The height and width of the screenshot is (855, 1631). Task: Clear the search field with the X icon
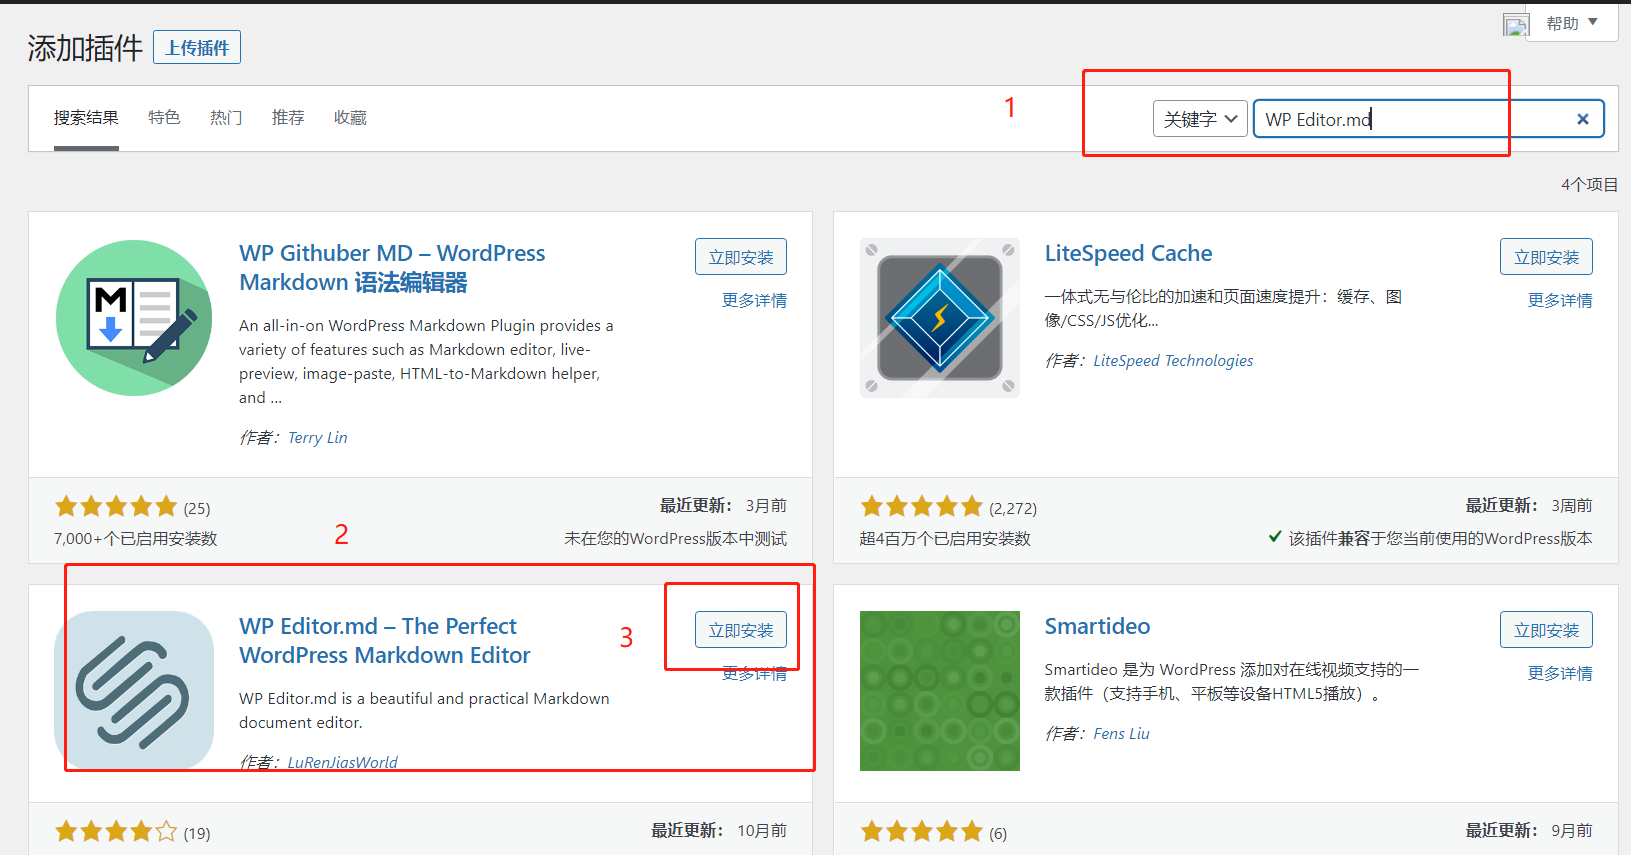tap(1582, 119)
